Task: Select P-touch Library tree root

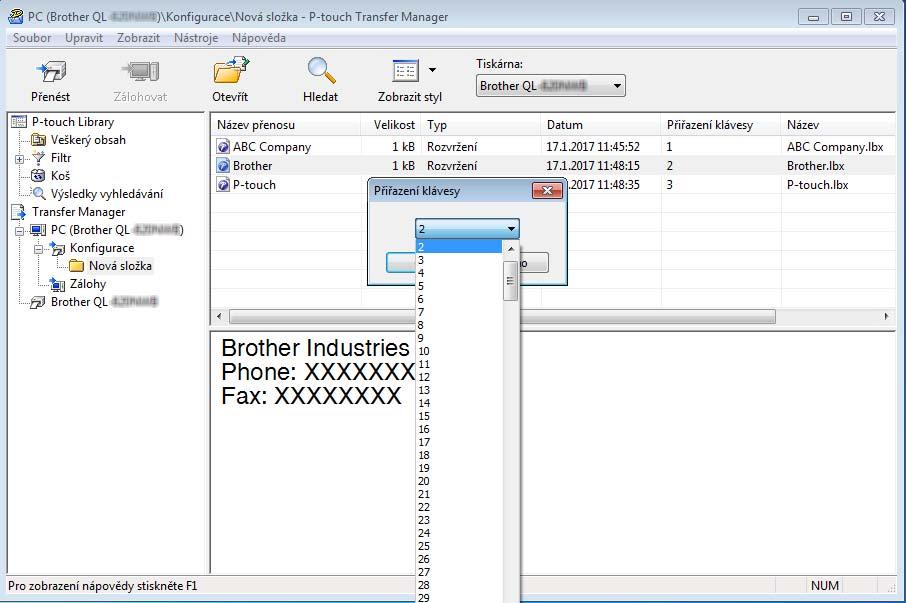Action: click(73, 122)
